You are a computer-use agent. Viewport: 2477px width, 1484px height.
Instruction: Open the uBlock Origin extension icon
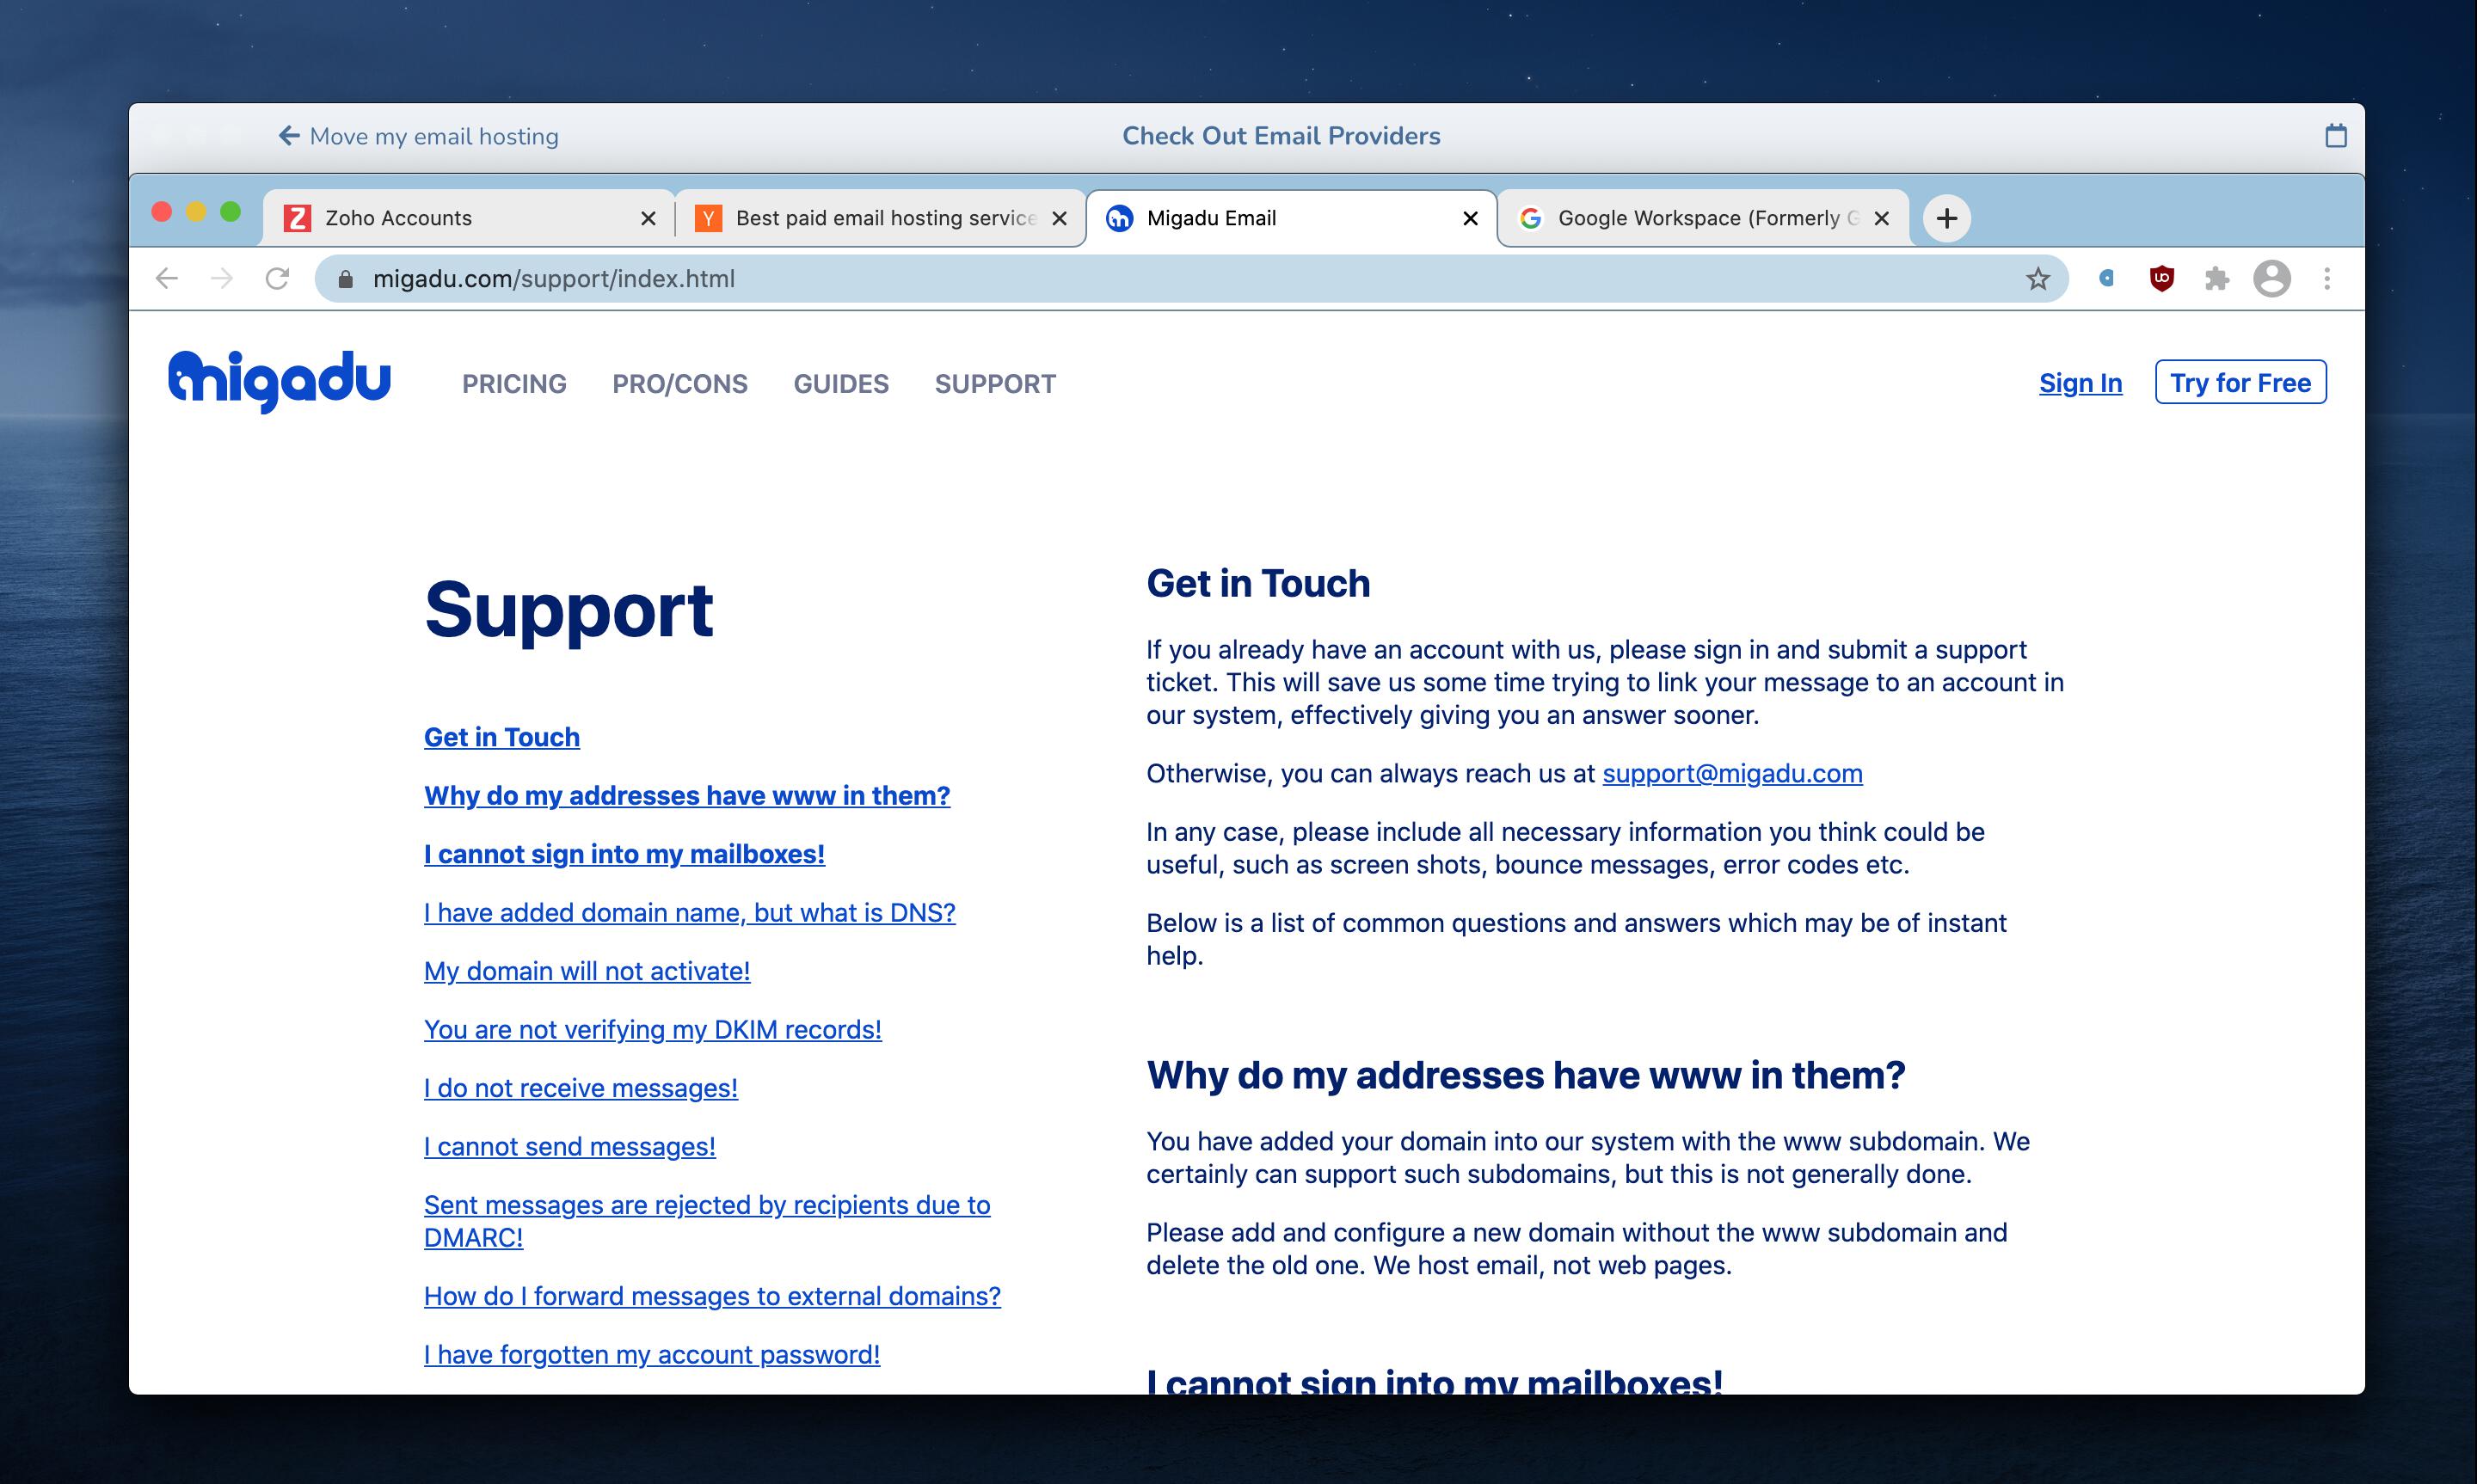(x=2161, y=279)
